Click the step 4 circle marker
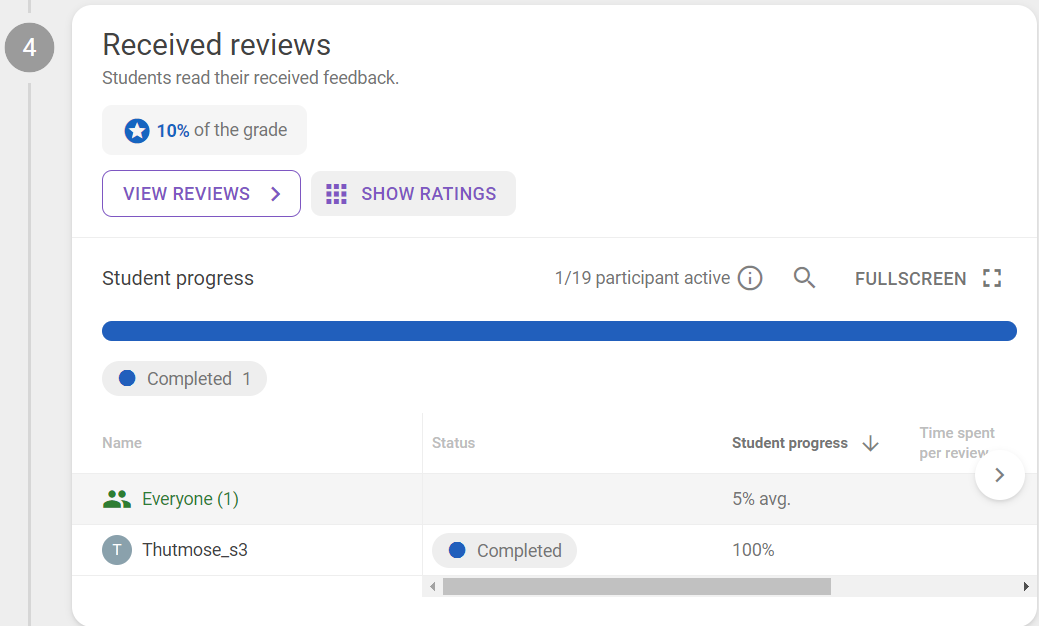The height and width of the screenshot is (626, 1039). tap(29, 48)
